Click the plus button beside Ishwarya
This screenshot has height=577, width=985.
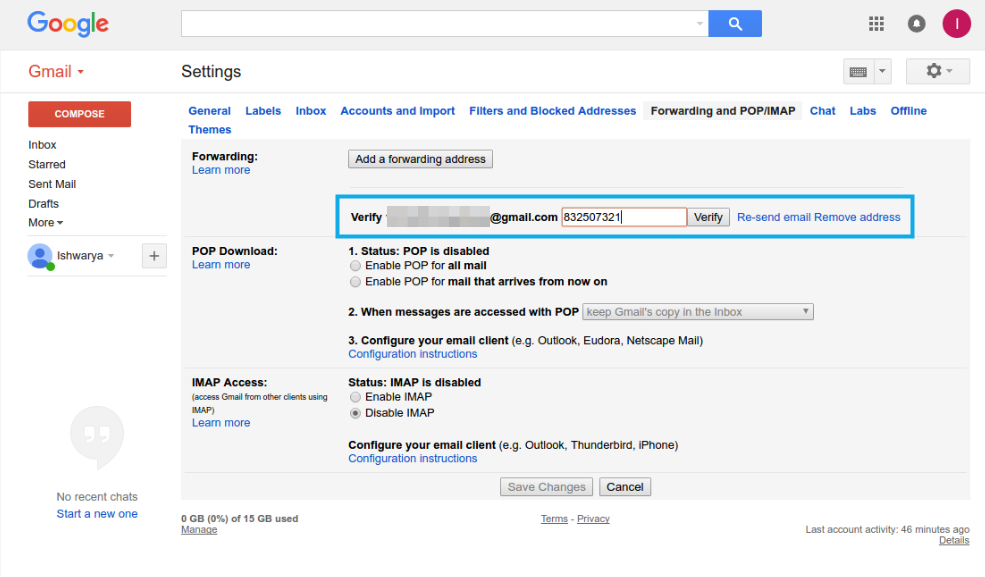click(154, 256)
